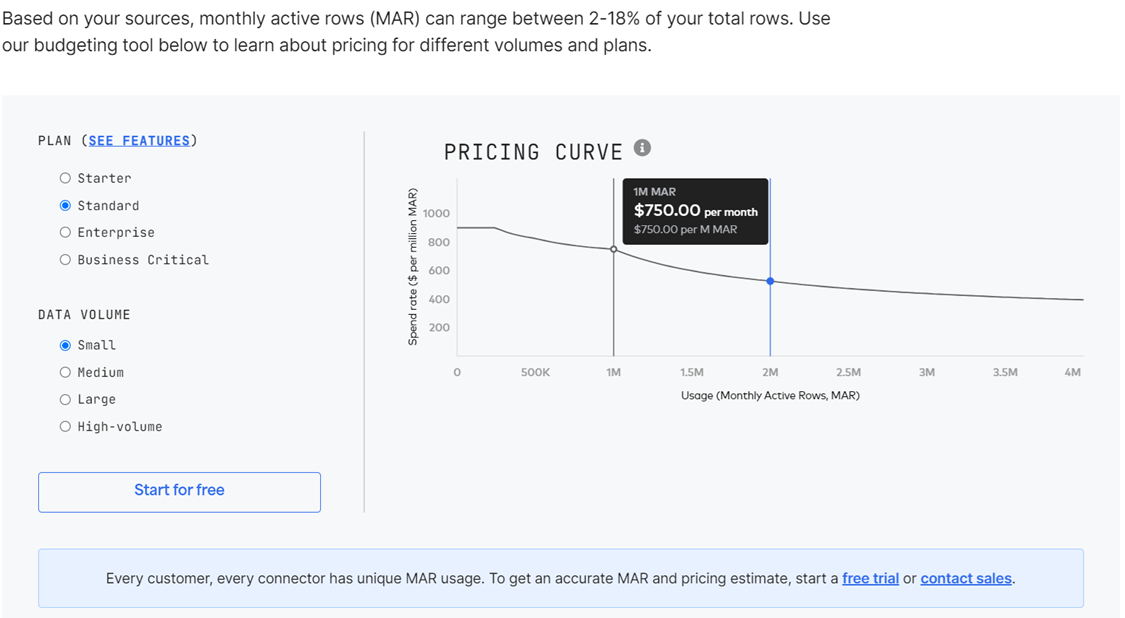
Task: Click the info icon beside Pricing Curve
Action: click(642, 148)
